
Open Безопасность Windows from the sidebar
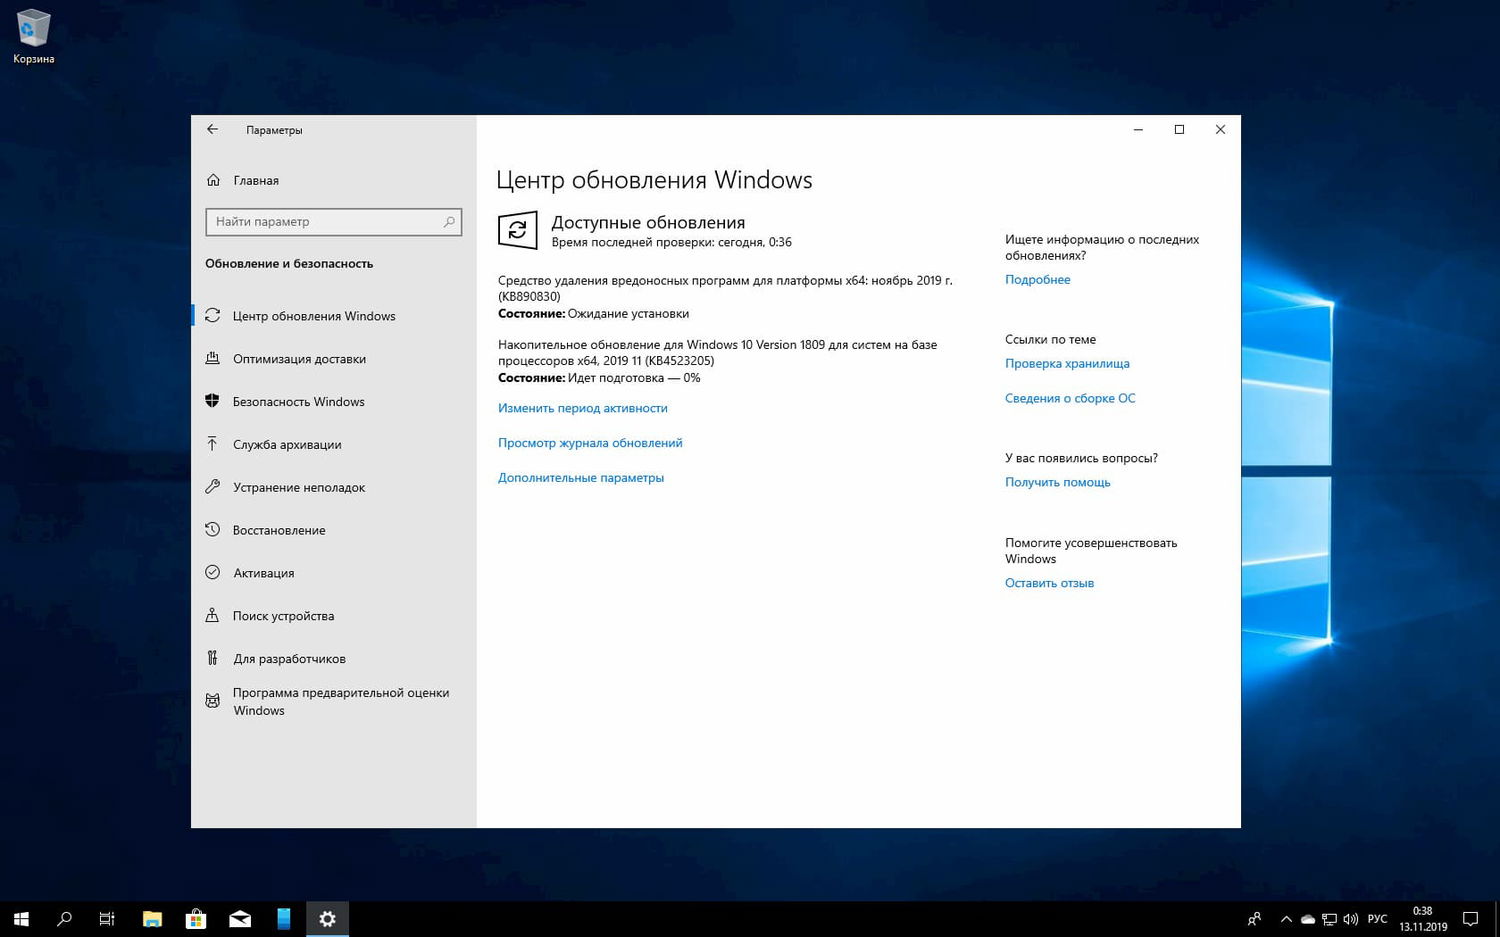pyautogui.click(x=298, y=401)
